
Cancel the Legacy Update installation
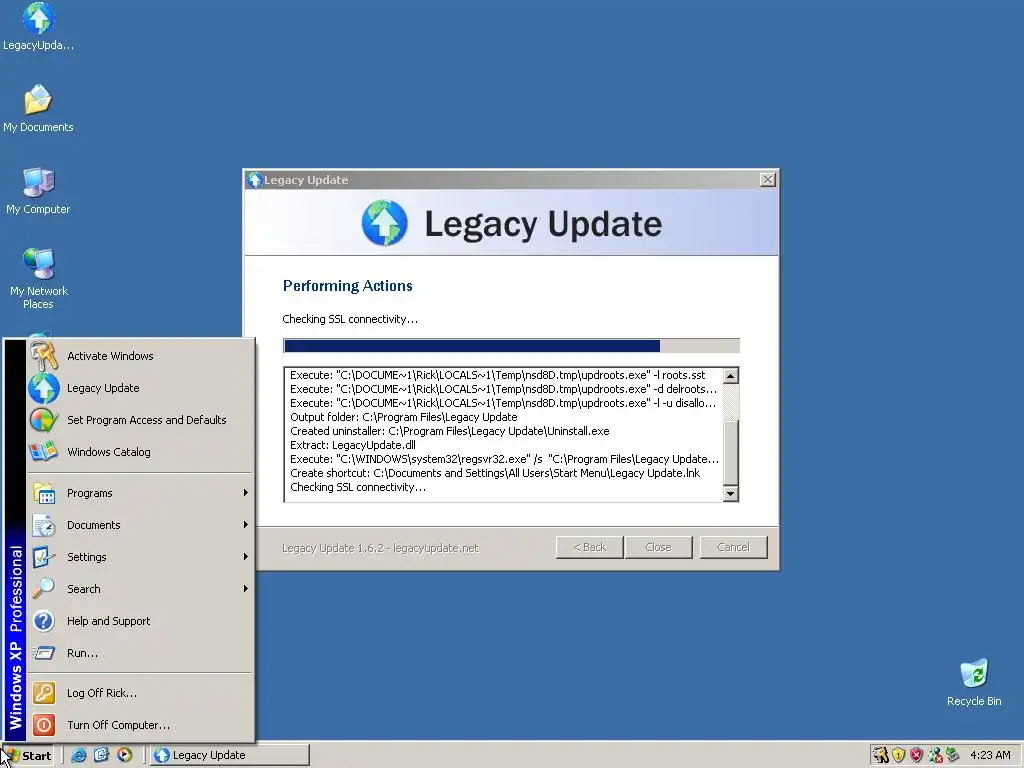[733, 547]
